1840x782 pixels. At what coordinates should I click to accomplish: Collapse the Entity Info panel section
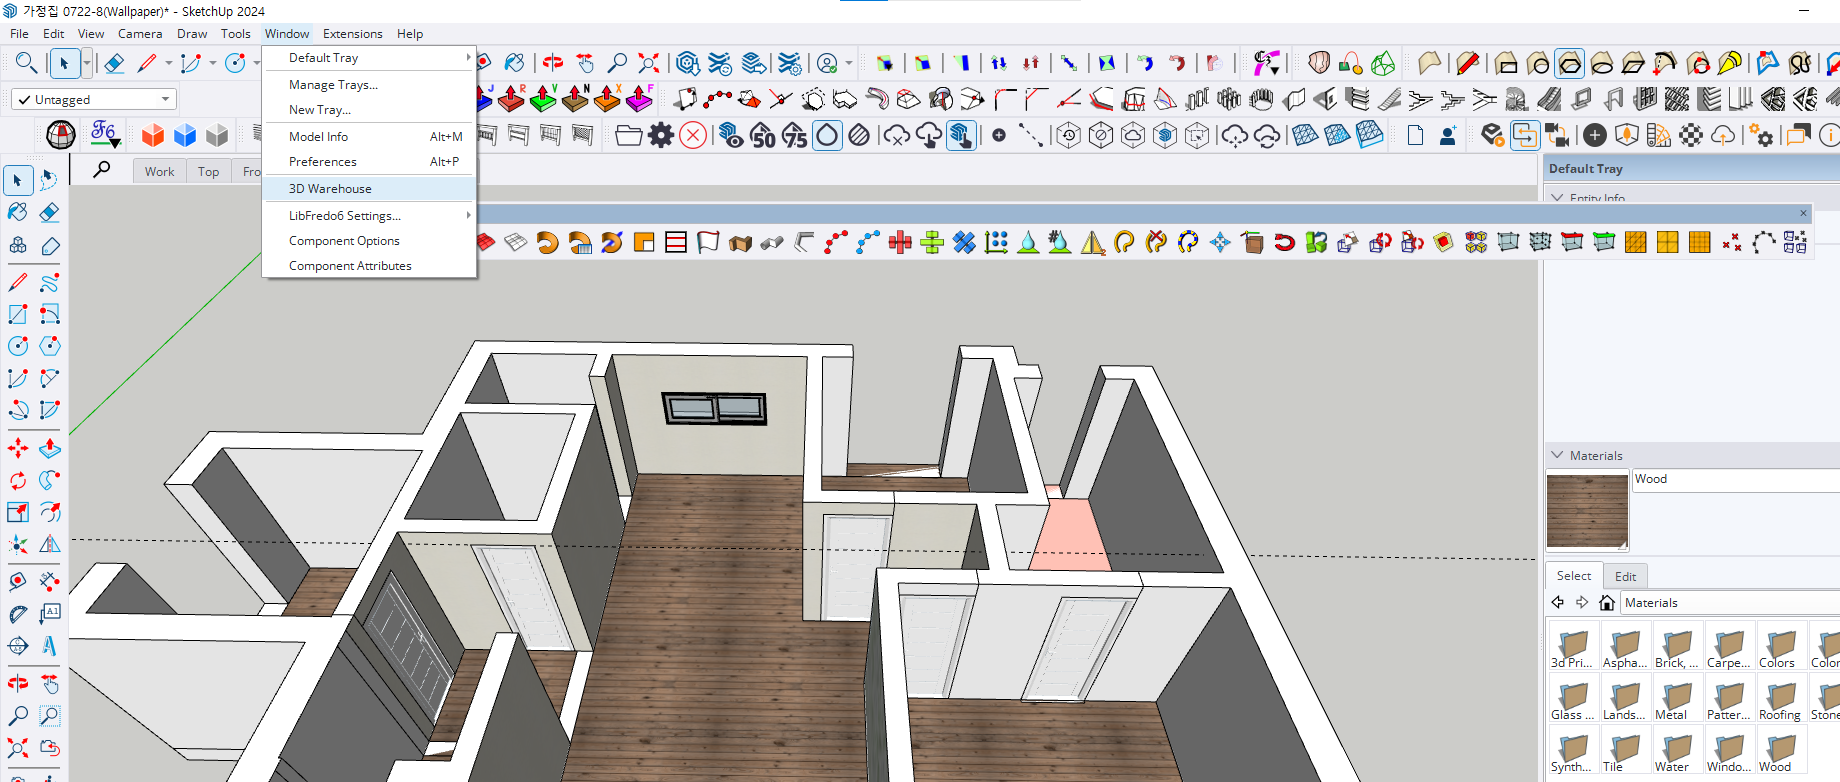pyautogui.click(x=1556, y=197)
